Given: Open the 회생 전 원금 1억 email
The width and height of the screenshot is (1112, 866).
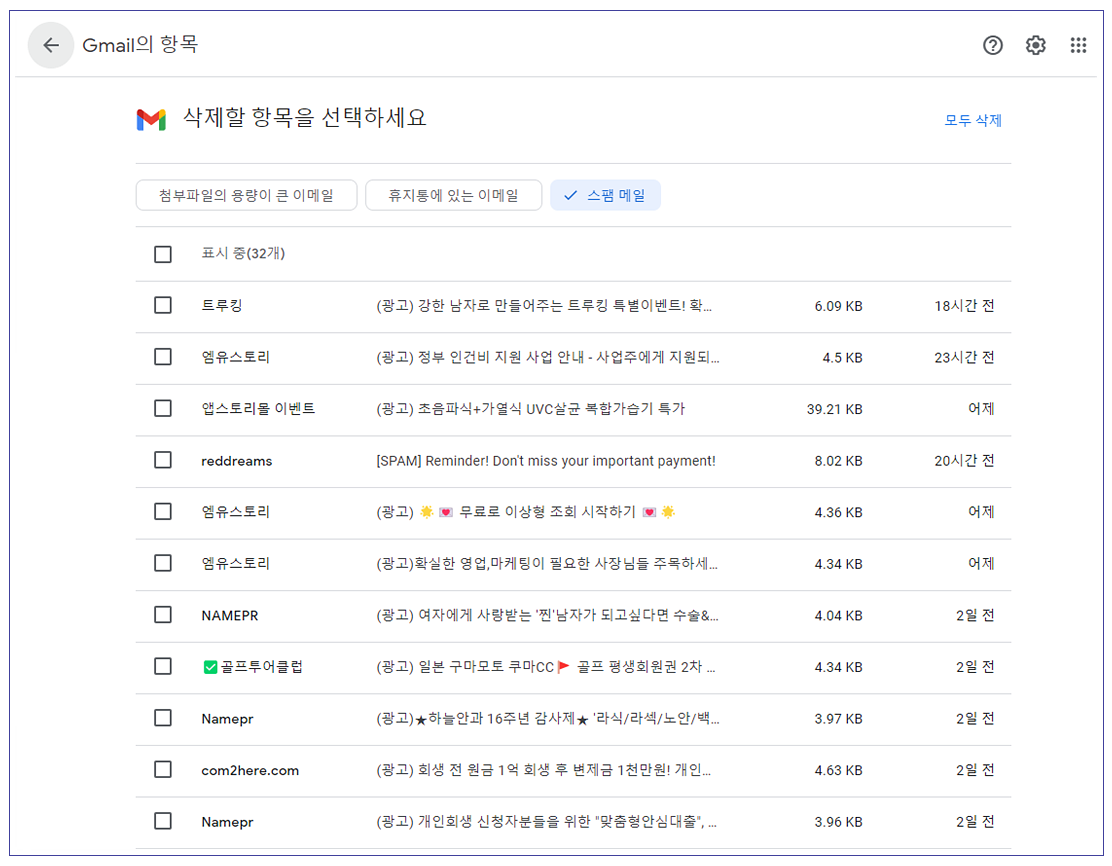Looking at the screenshot, I should (x=543, y=770).
